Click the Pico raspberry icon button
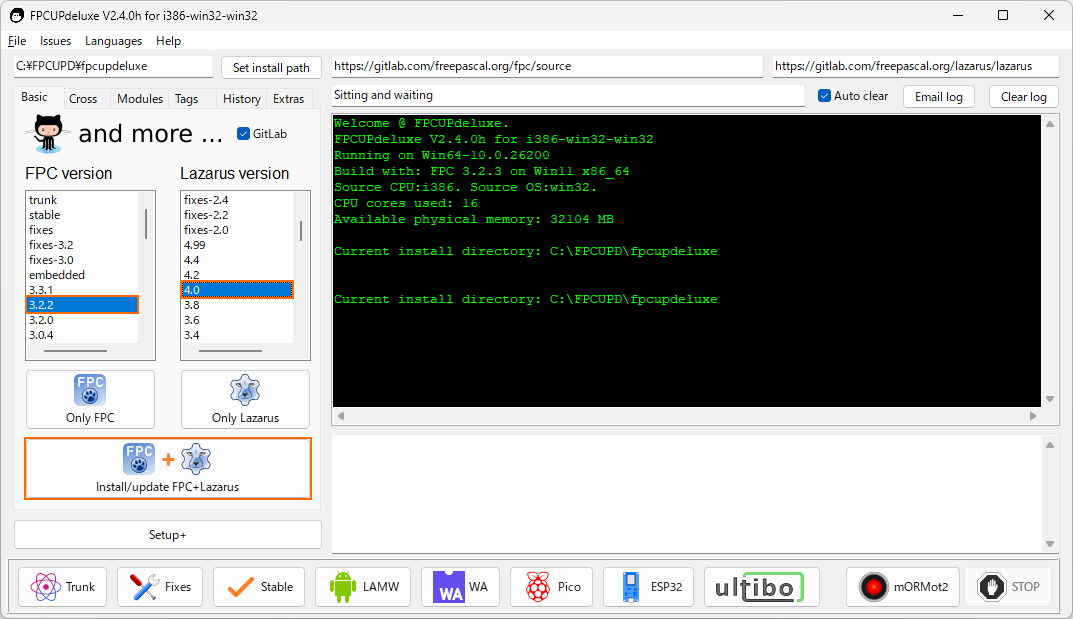The image size is (1073, 619). coord(551,587)
